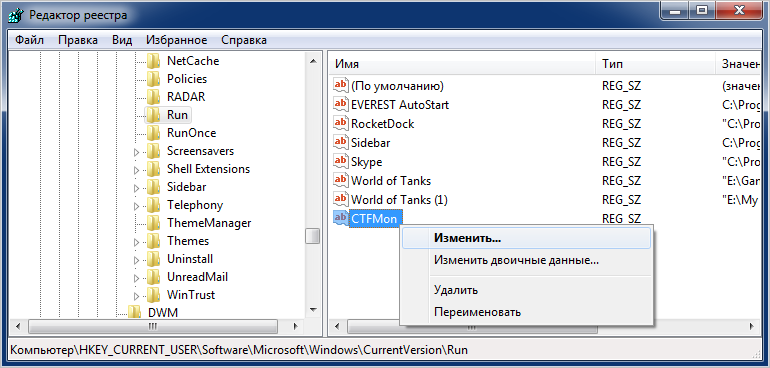The width and height of the screenshot is (770, 368).
Task: Click the registry path in status bar
Action: 239,350
